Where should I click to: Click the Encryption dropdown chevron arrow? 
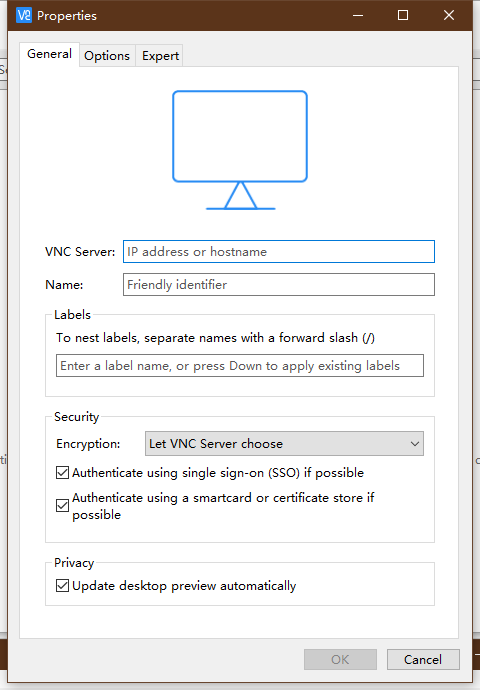point(414,444)
